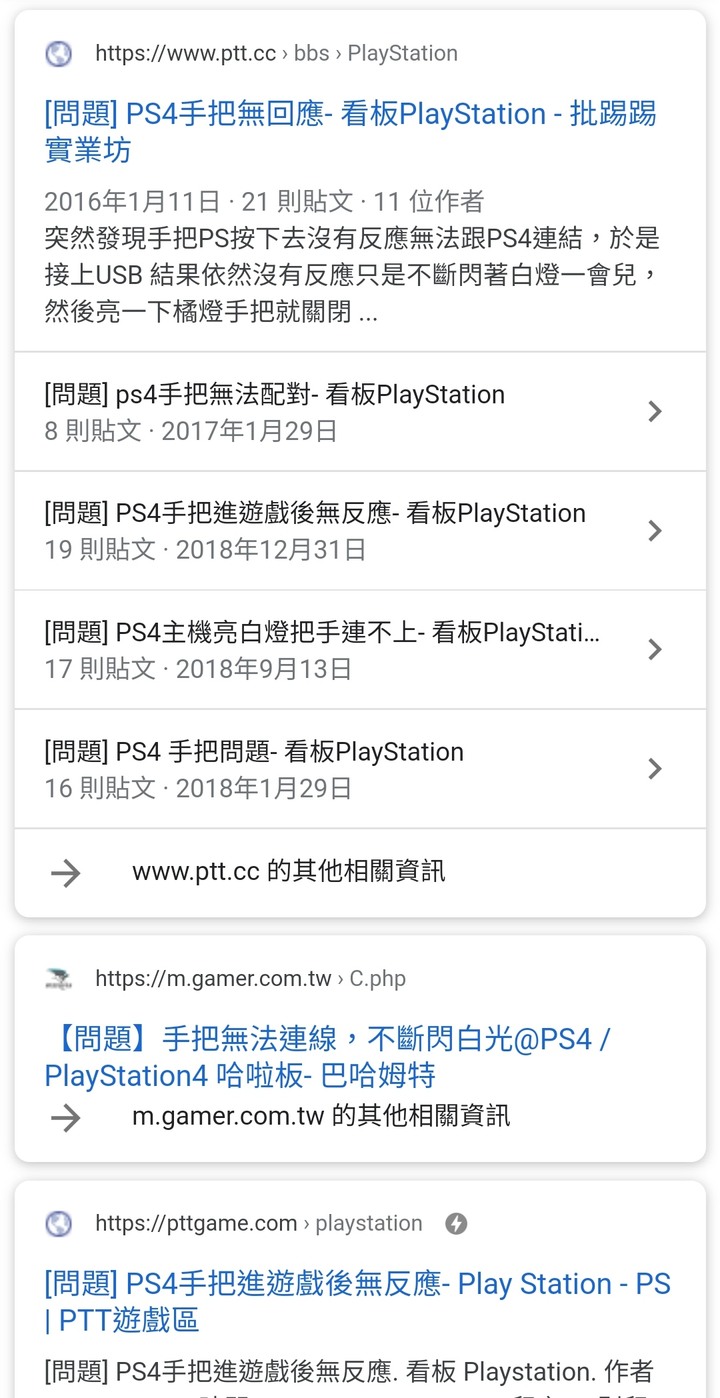Expand the PS4主機亮白燈把手連不上 chevron

(x=655, y=649)
